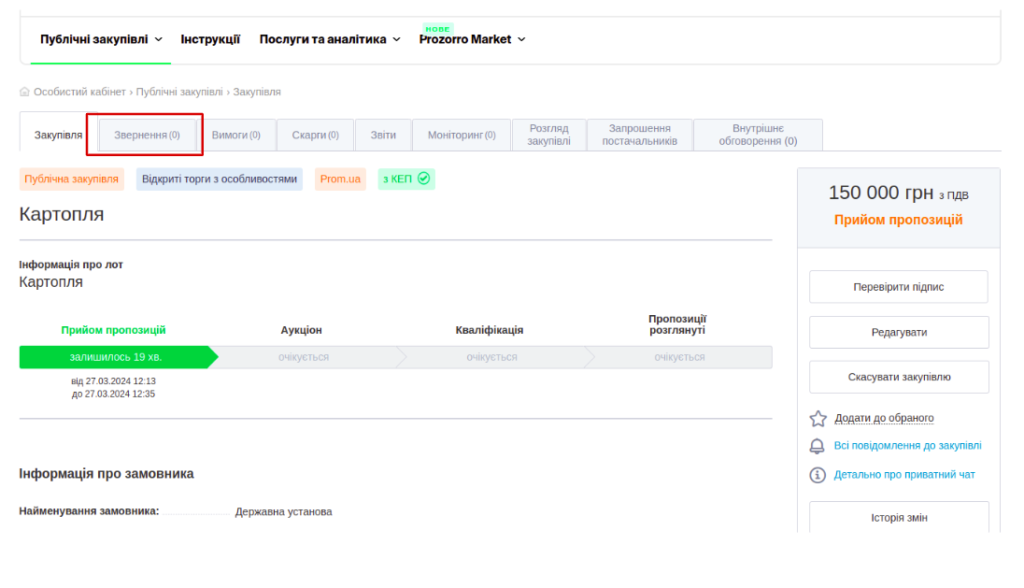Screen dimensions: 1024x588
Task: Open the 'Інструкції' menu item
Action: (x=210, y=40)
